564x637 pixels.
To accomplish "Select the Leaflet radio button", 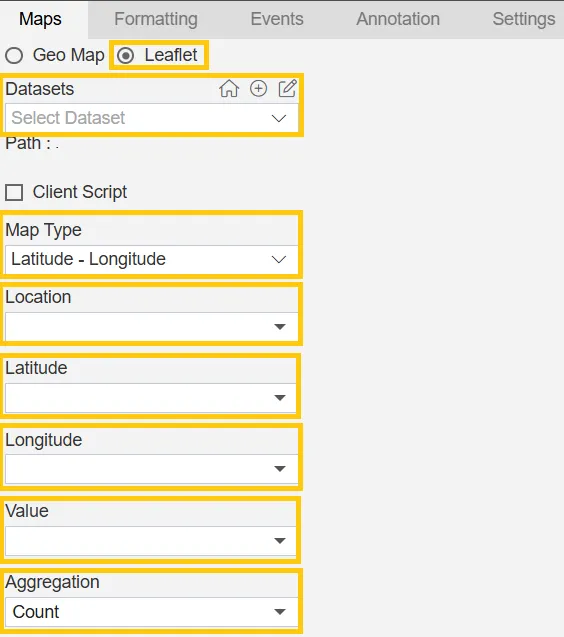I will [125, 55].
